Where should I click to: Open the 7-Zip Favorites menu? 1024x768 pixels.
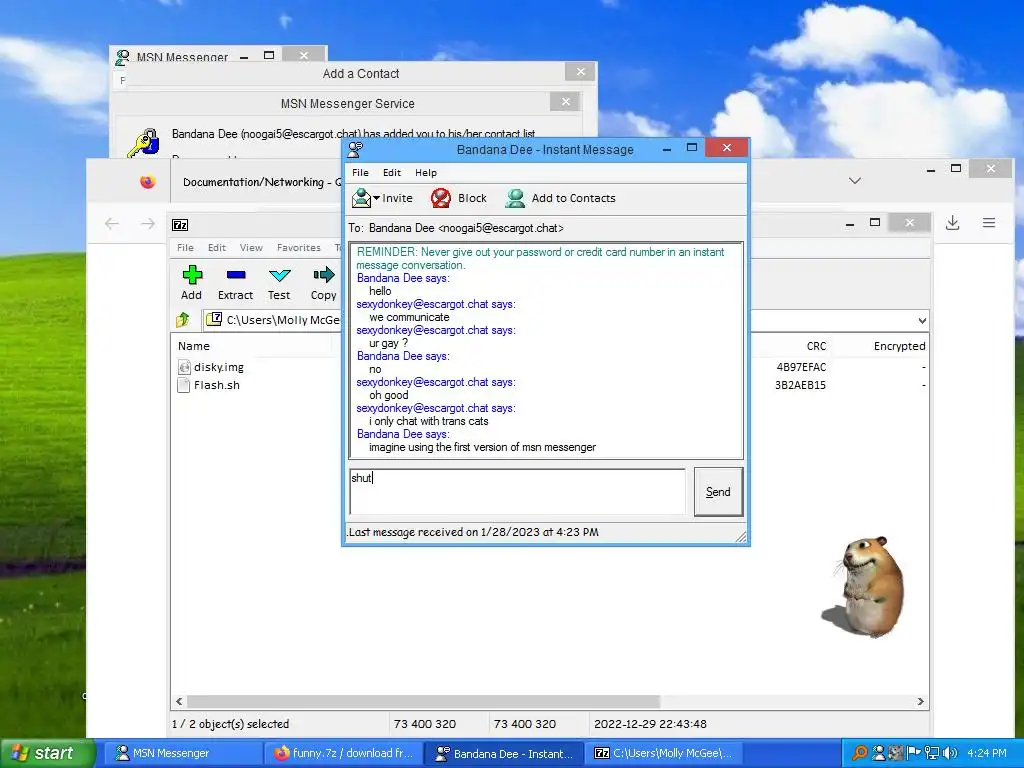pos(298,248)
